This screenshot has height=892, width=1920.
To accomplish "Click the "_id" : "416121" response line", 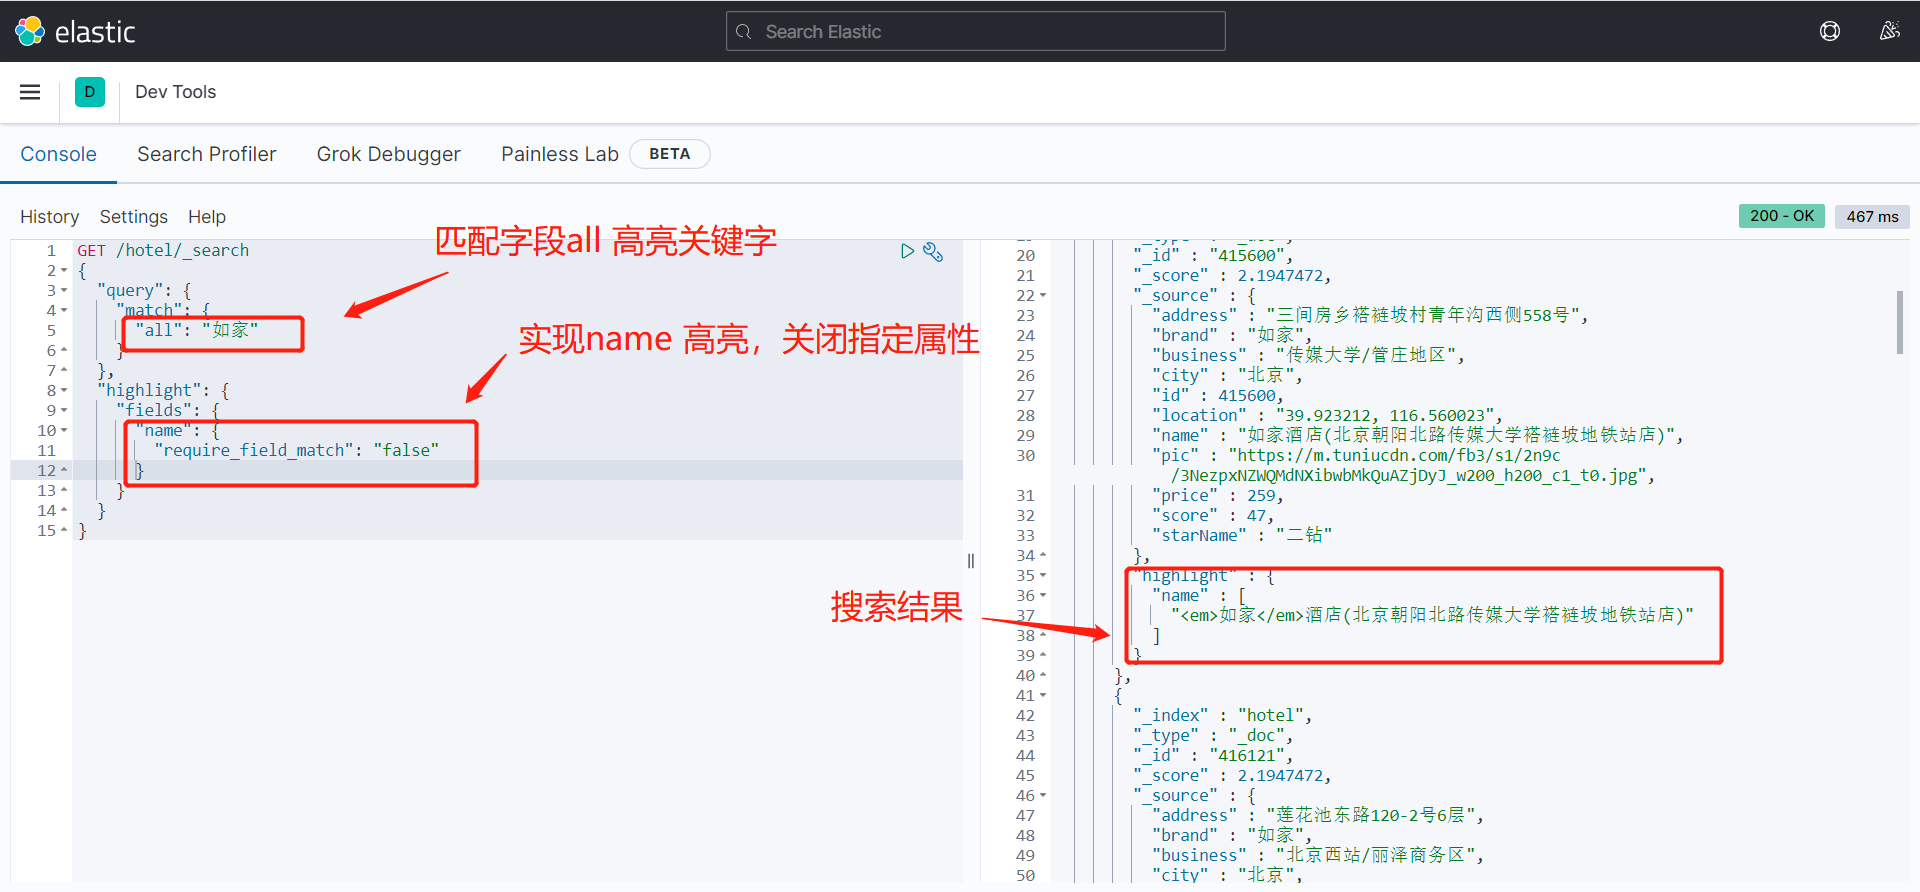I will 1212,756.
